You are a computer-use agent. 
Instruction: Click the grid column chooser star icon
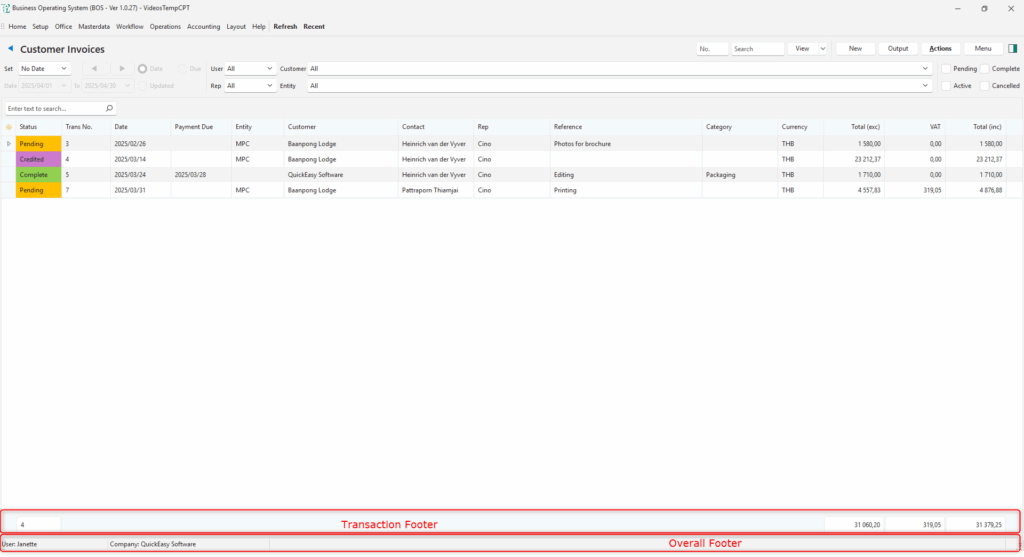[x=9, y=127]
